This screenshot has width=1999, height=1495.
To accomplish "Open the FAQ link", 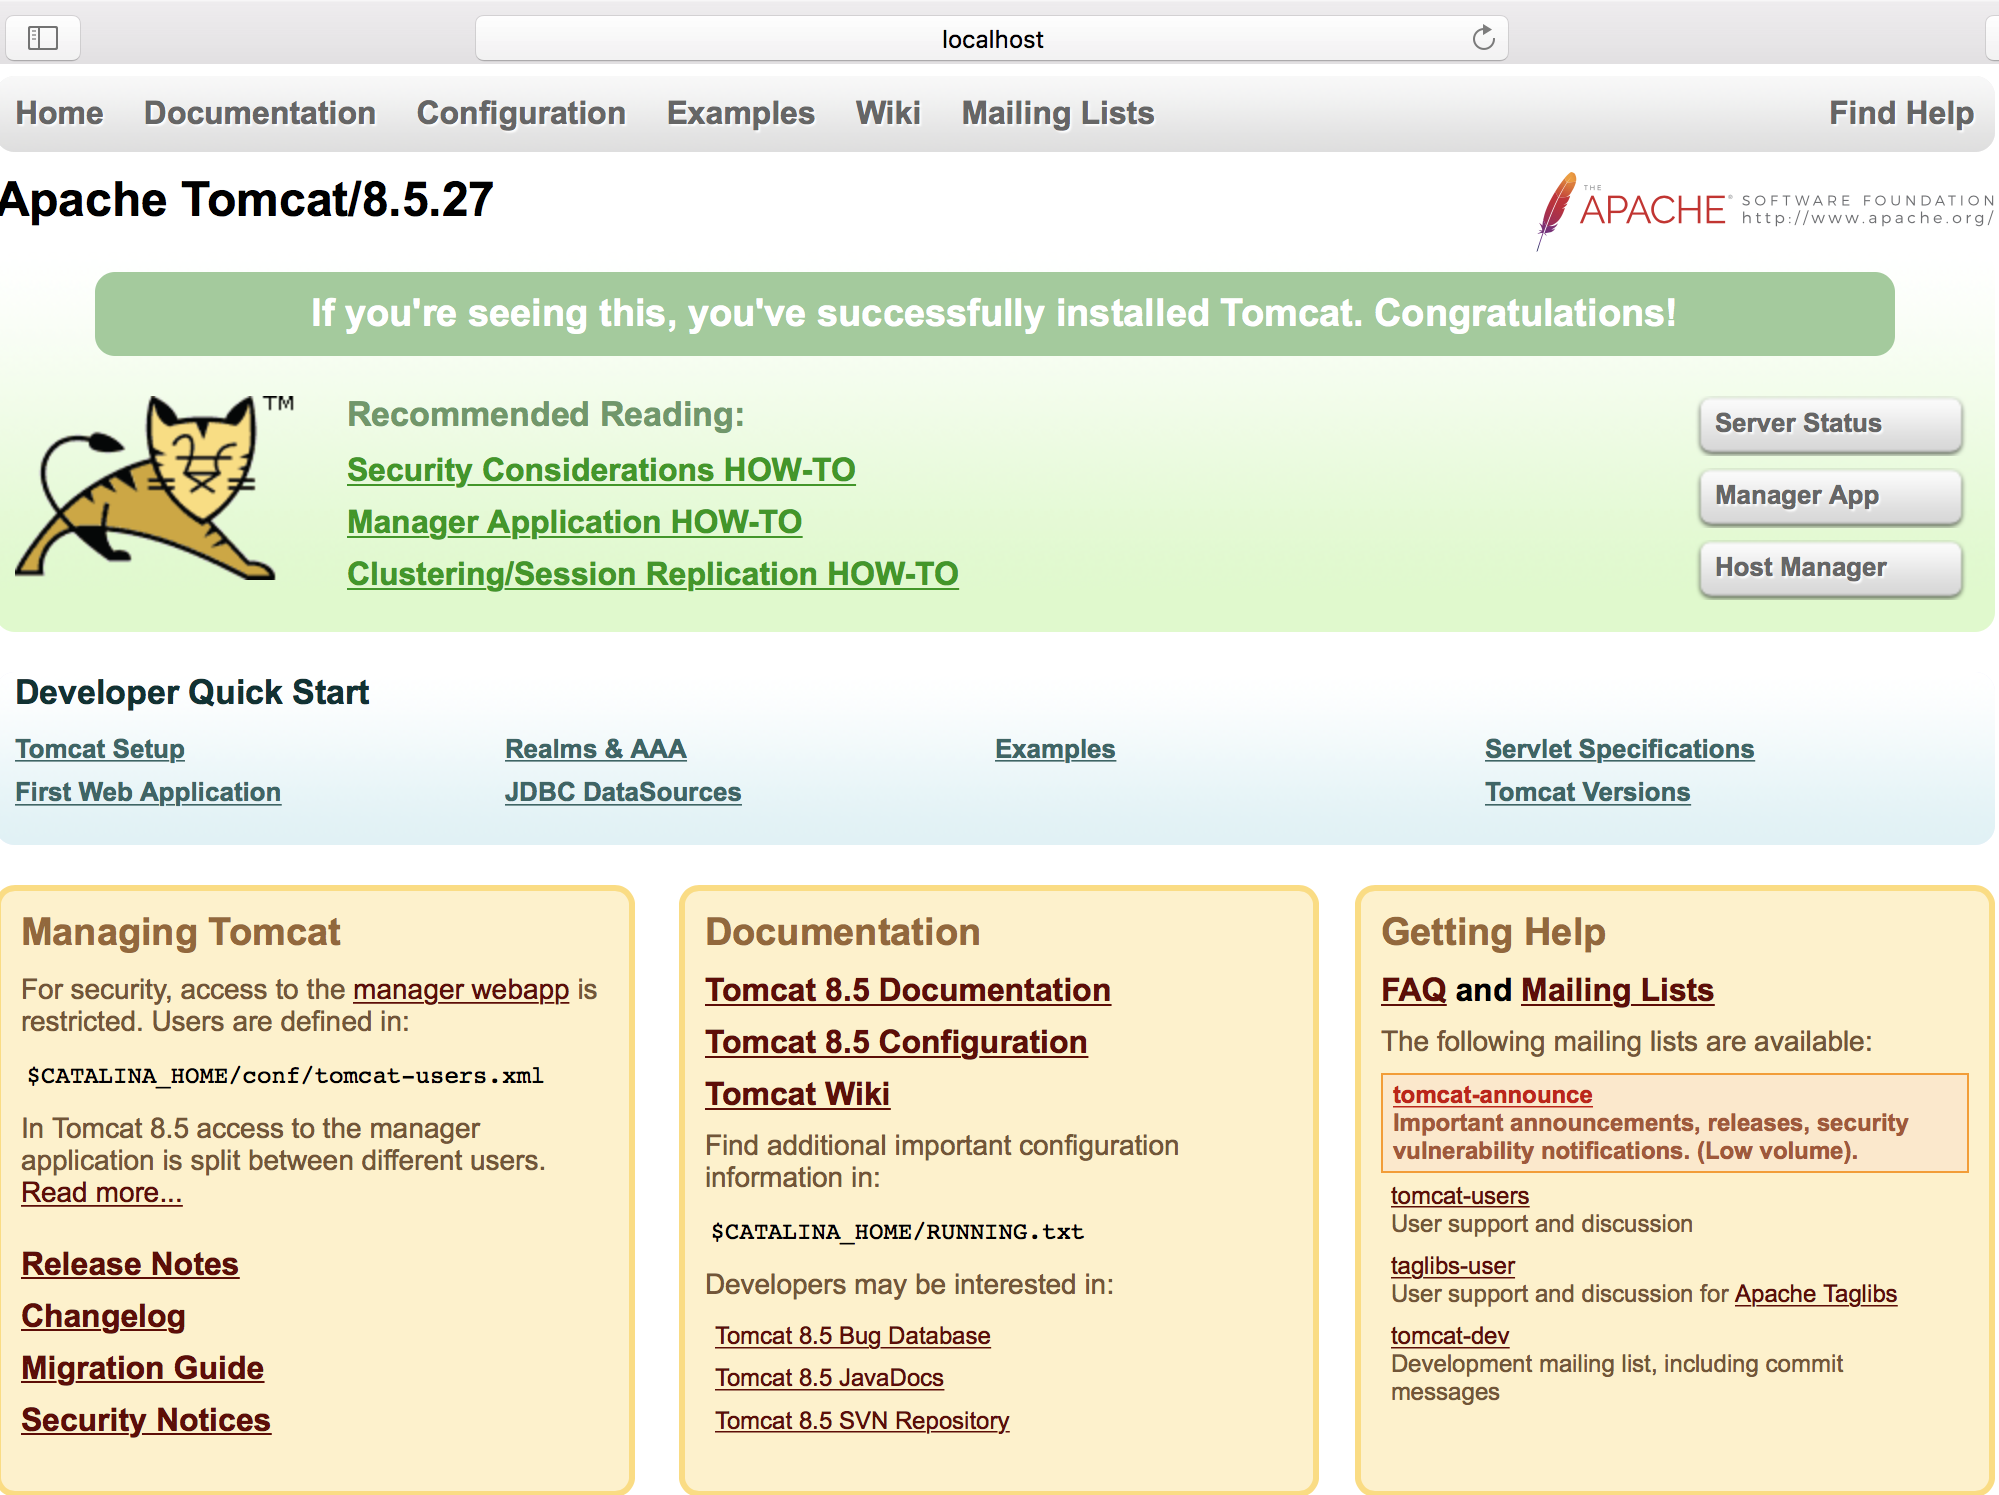I will click(1414, 990).
